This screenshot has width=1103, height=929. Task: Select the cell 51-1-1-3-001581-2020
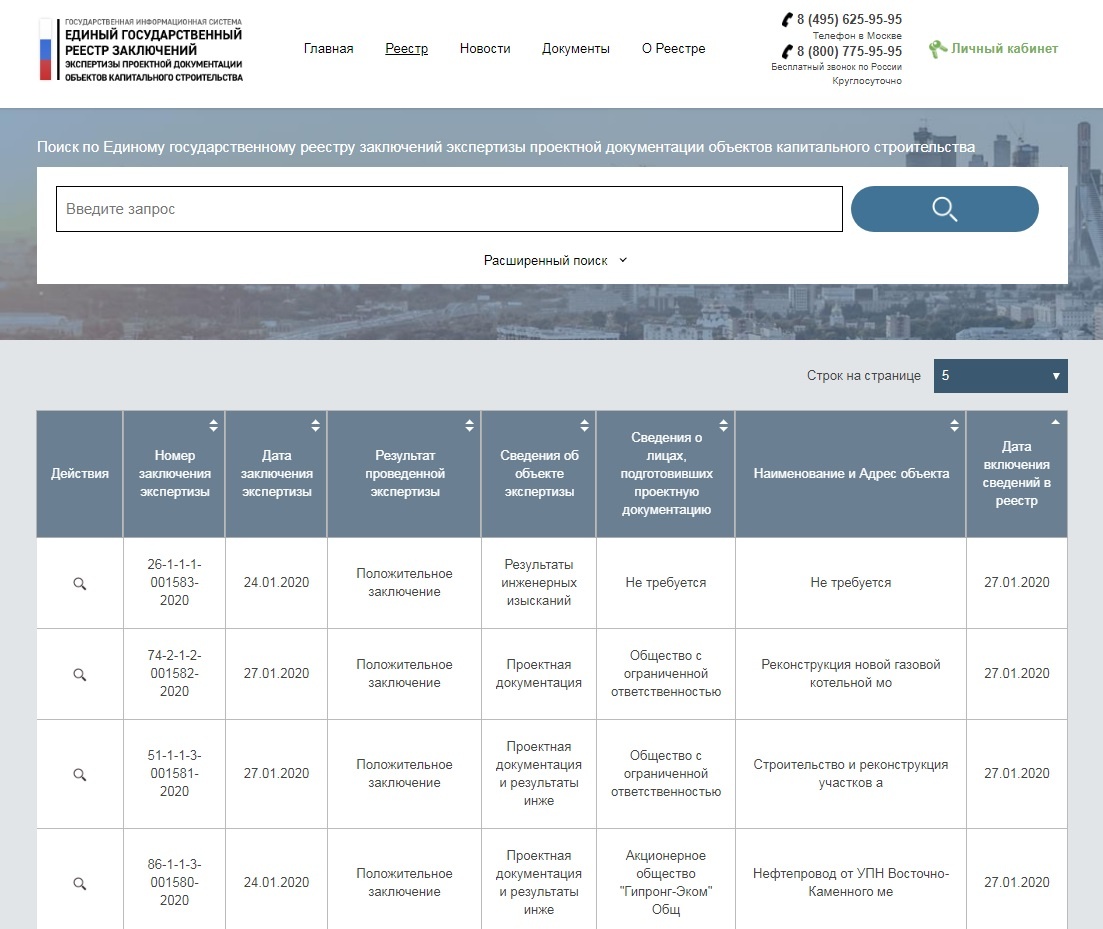pos(174,773)
